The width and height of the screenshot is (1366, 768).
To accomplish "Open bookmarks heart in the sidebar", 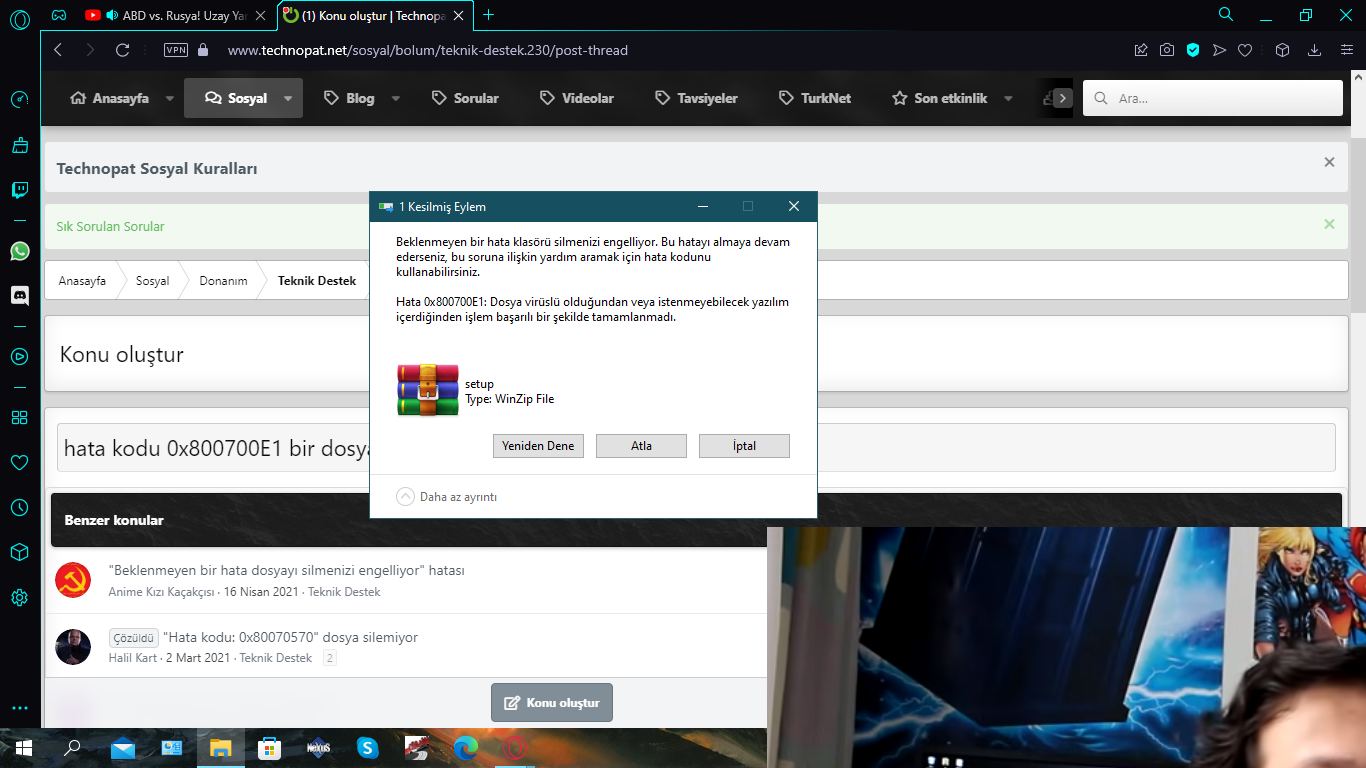I will (x=20, y=462).
